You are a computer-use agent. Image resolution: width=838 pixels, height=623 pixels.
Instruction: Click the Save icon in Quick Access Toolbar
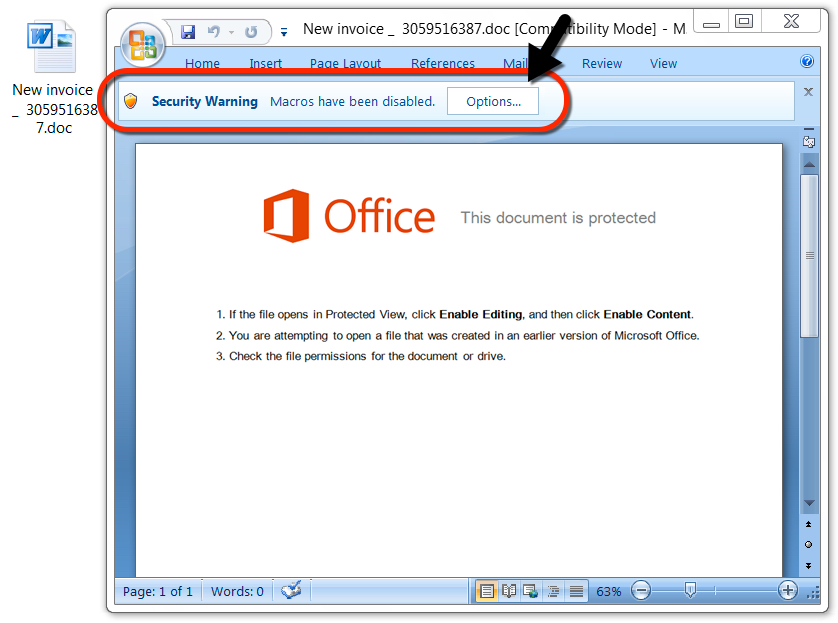[188, 32]
